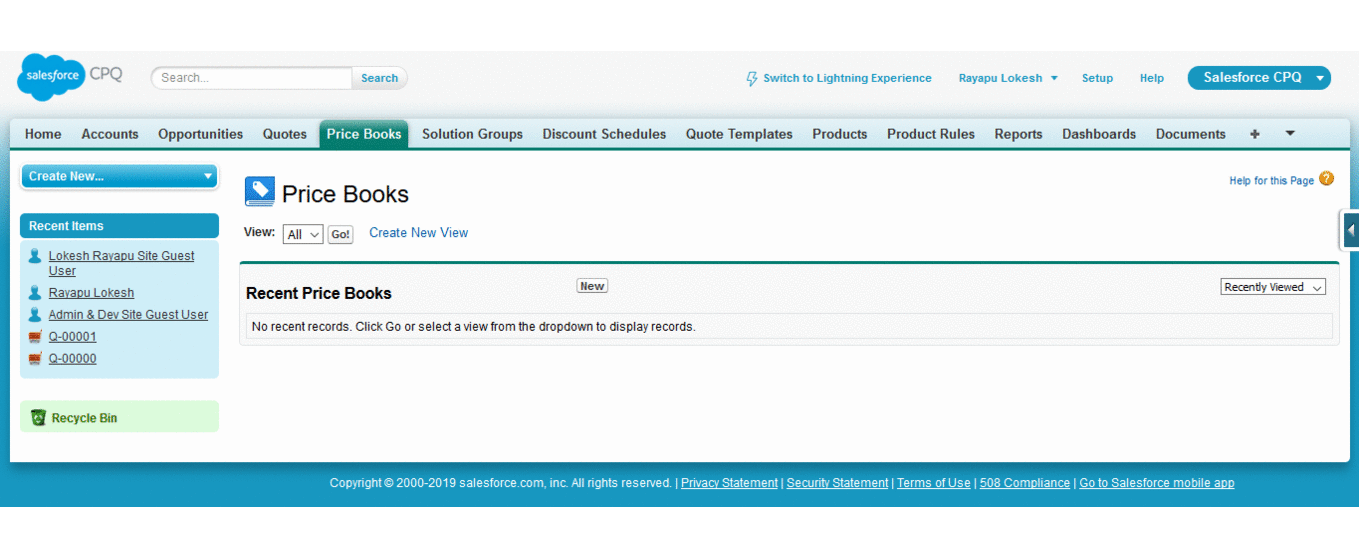Image resolution: width=1359 pixels, height=559 pixels.
Task: Click the Q-00001 quote cart icon
Action: pos(35,337)
